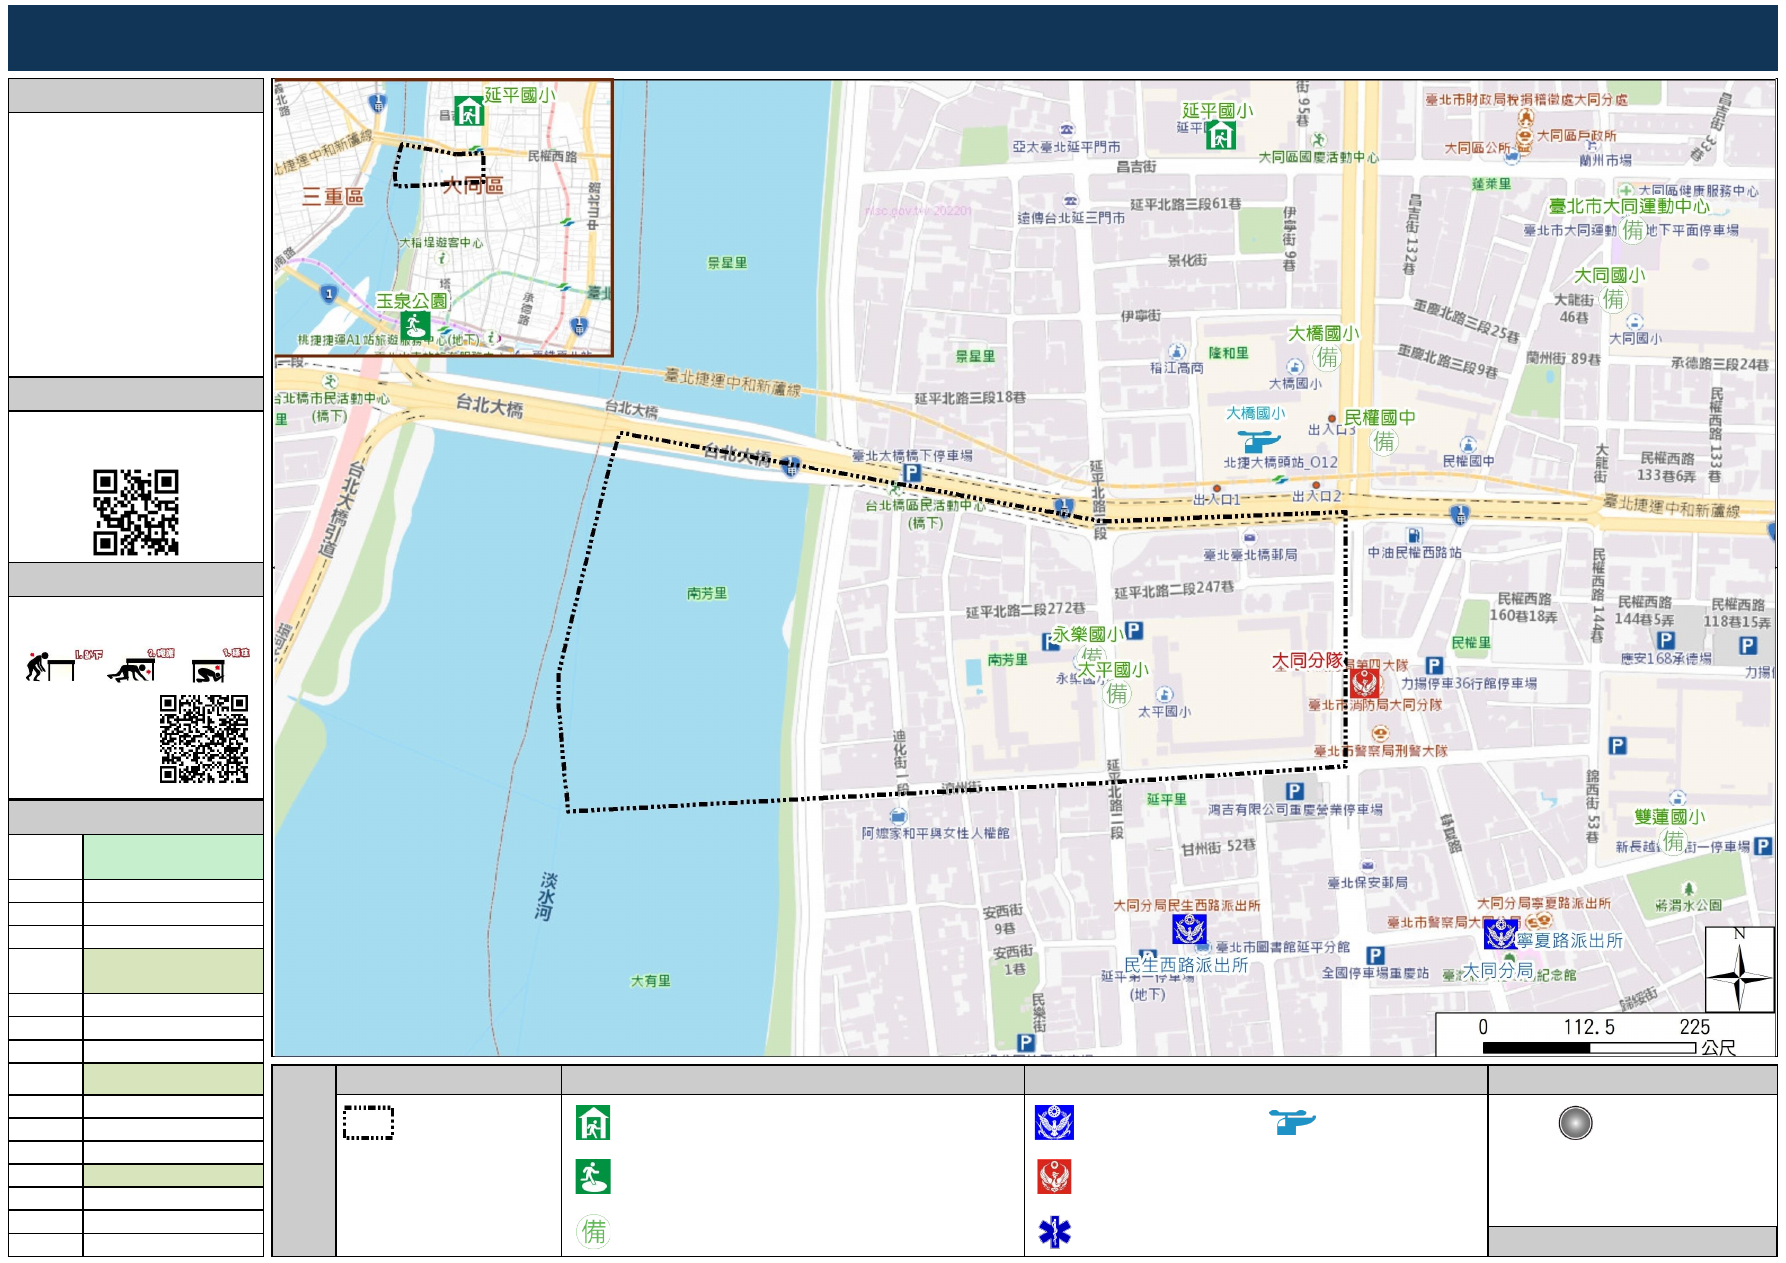Image resolution: width=1786 pixels, height=1263 pixels.
Task: Click the 大同區 district label in inset
Action: tap(473, 185)
